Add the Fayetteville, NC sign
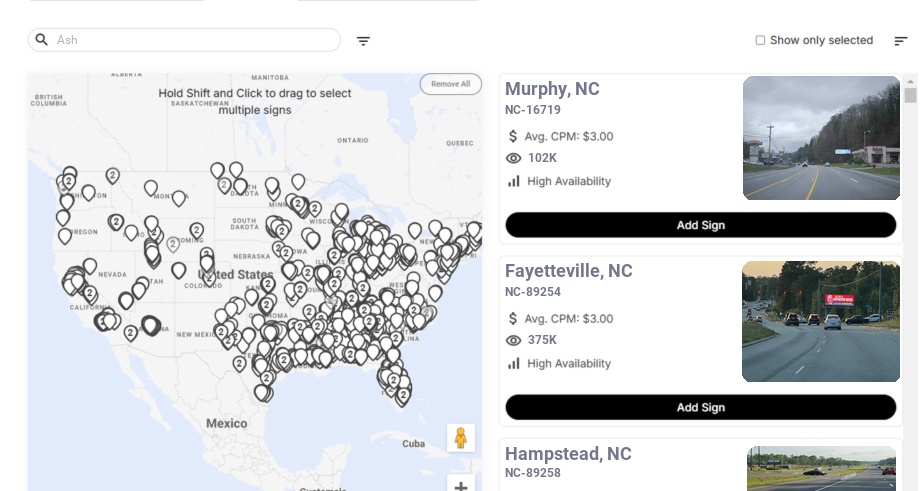 pyautogui.click(x=700, y=407)
